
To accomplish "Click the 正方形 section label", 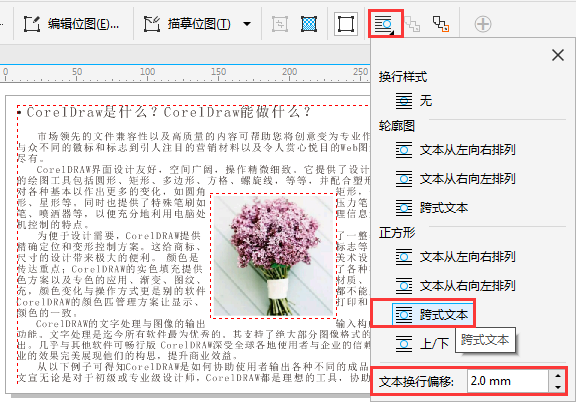I will coord(397,233).
